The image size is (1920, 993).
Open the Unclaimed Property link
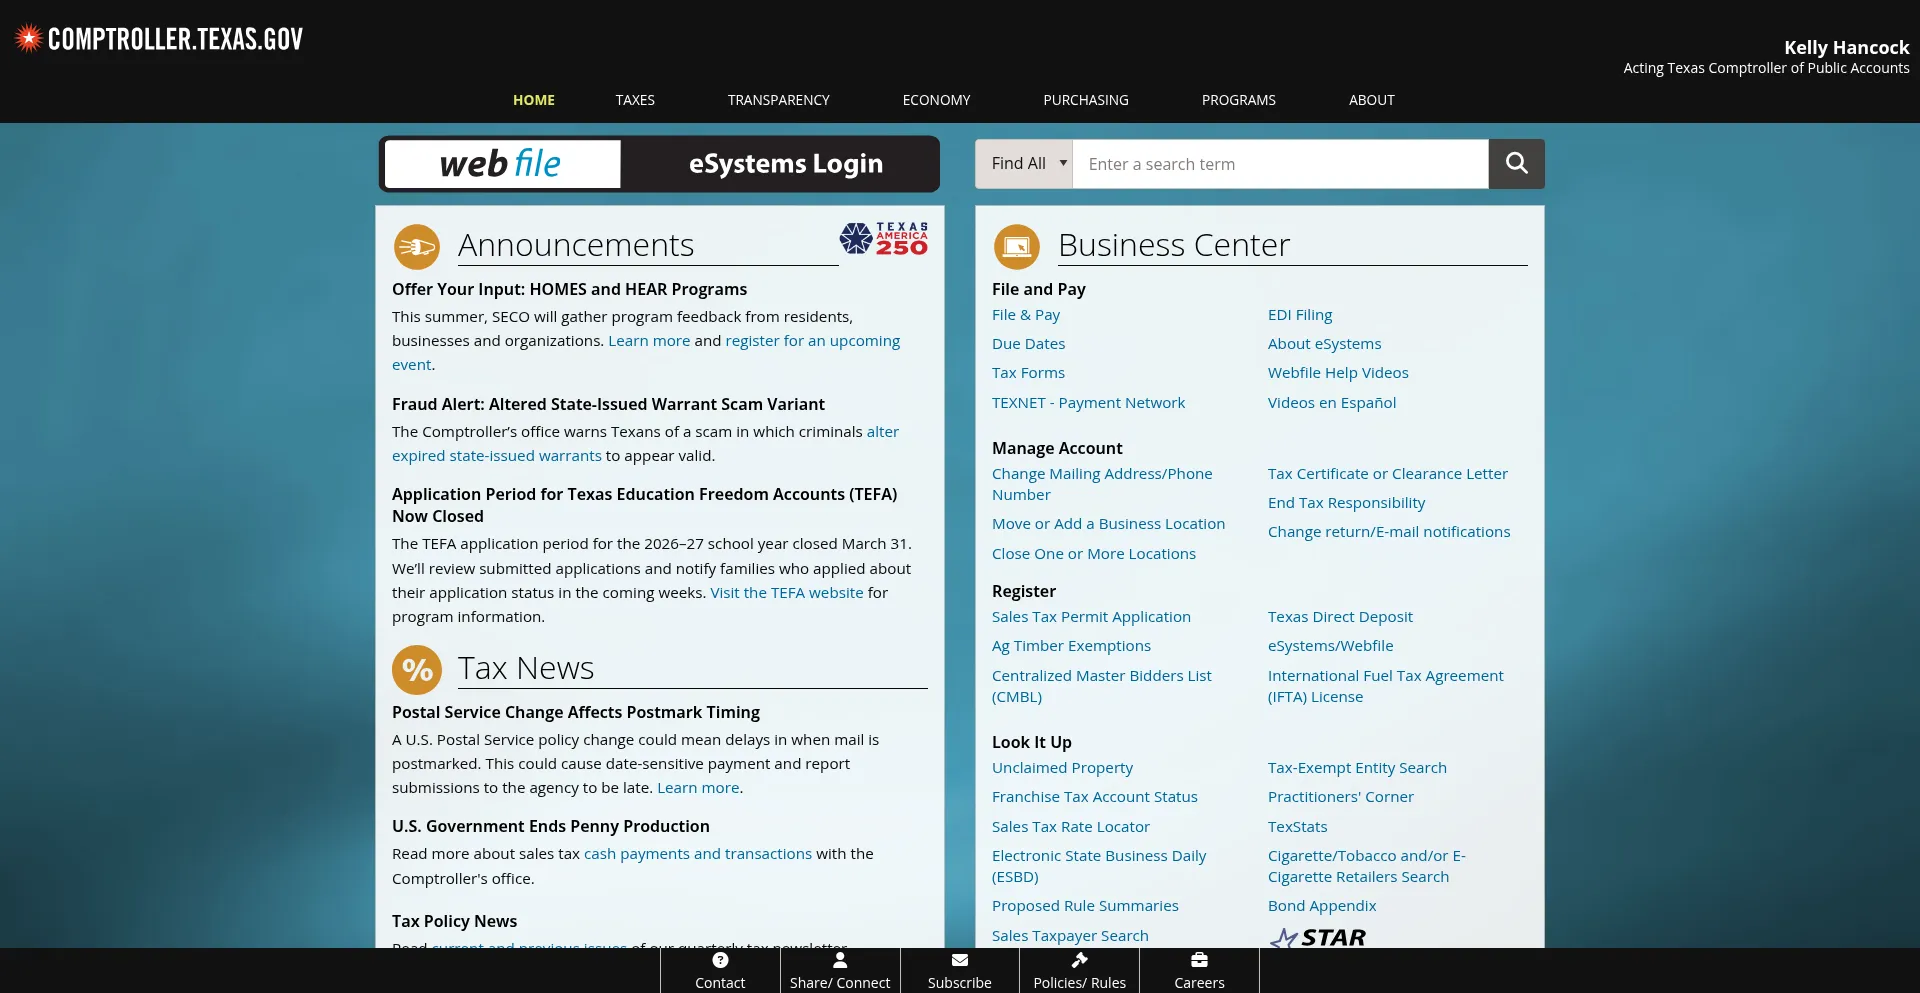pos(1062,768)
